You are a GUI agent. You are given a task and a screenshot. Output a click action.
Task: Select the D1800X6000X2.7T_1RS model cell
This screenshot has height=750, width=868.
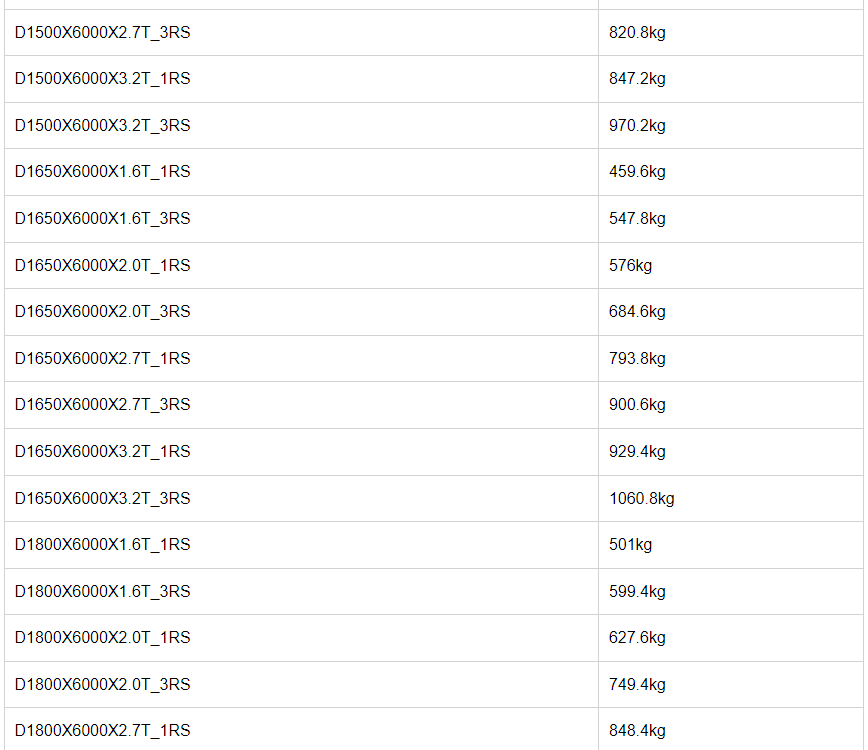(102, 730)
